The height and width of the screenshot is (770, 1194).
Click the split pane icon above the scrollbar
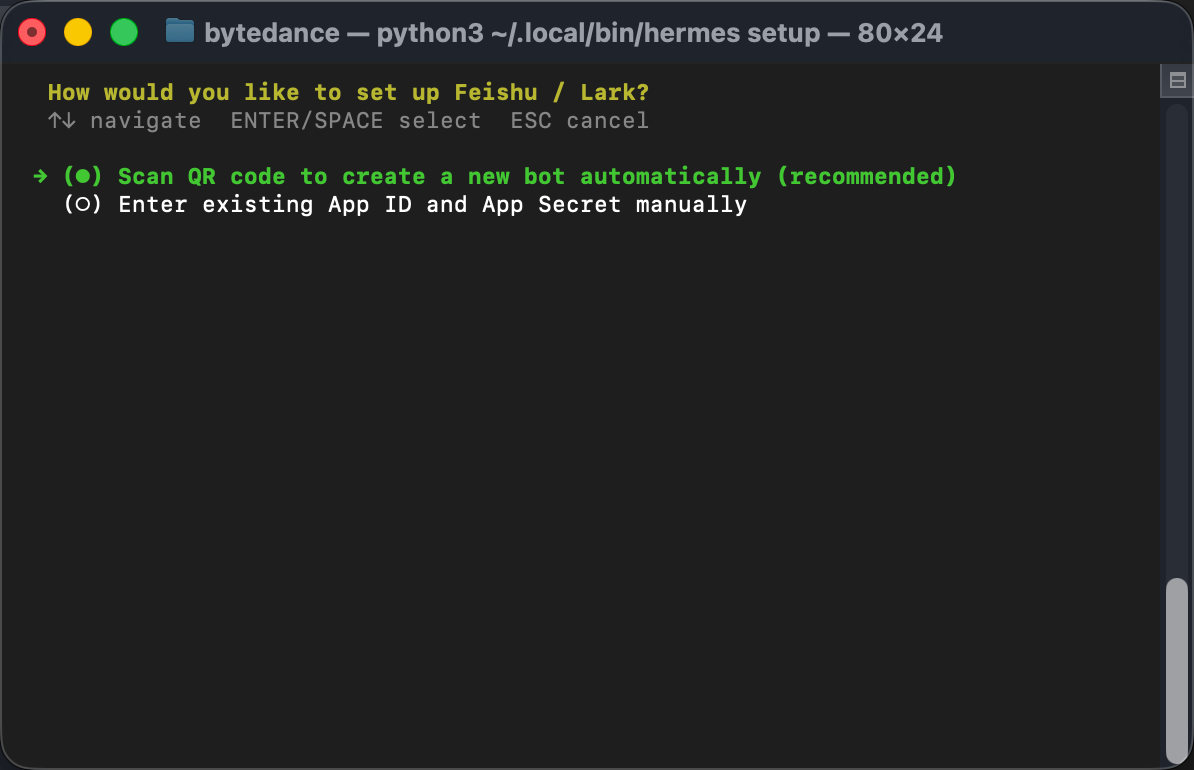(x=1176, y=81)
